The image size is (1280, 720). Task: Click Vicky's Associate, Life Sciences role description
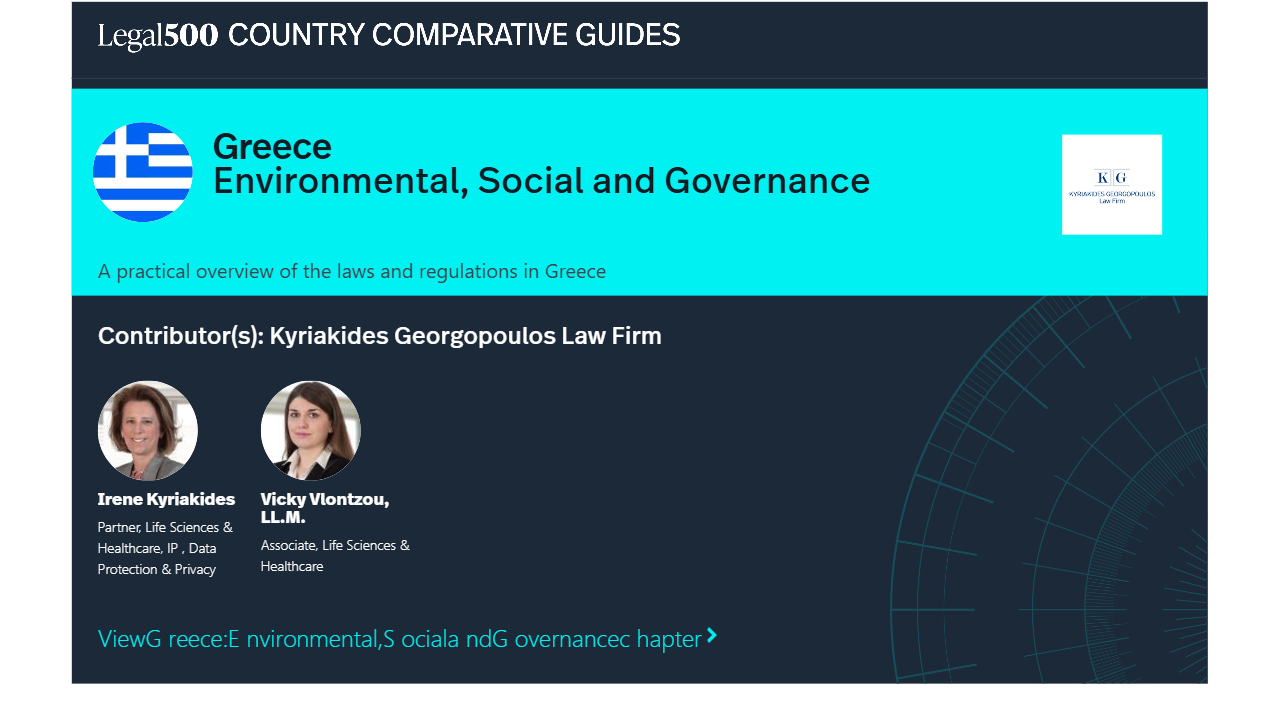point(335,555)
